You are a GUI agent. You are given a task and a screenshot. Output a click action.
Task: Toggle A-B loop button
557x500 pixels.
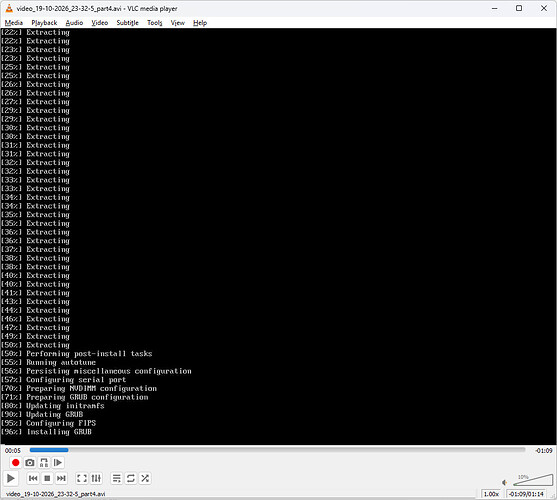pyautogui.click(x=44, y=462)
